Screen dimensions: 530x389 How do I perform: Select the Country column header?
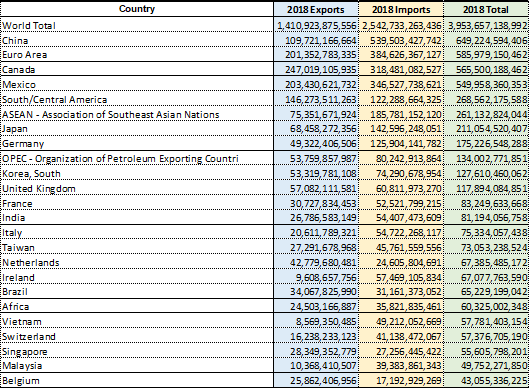point(137,9)
